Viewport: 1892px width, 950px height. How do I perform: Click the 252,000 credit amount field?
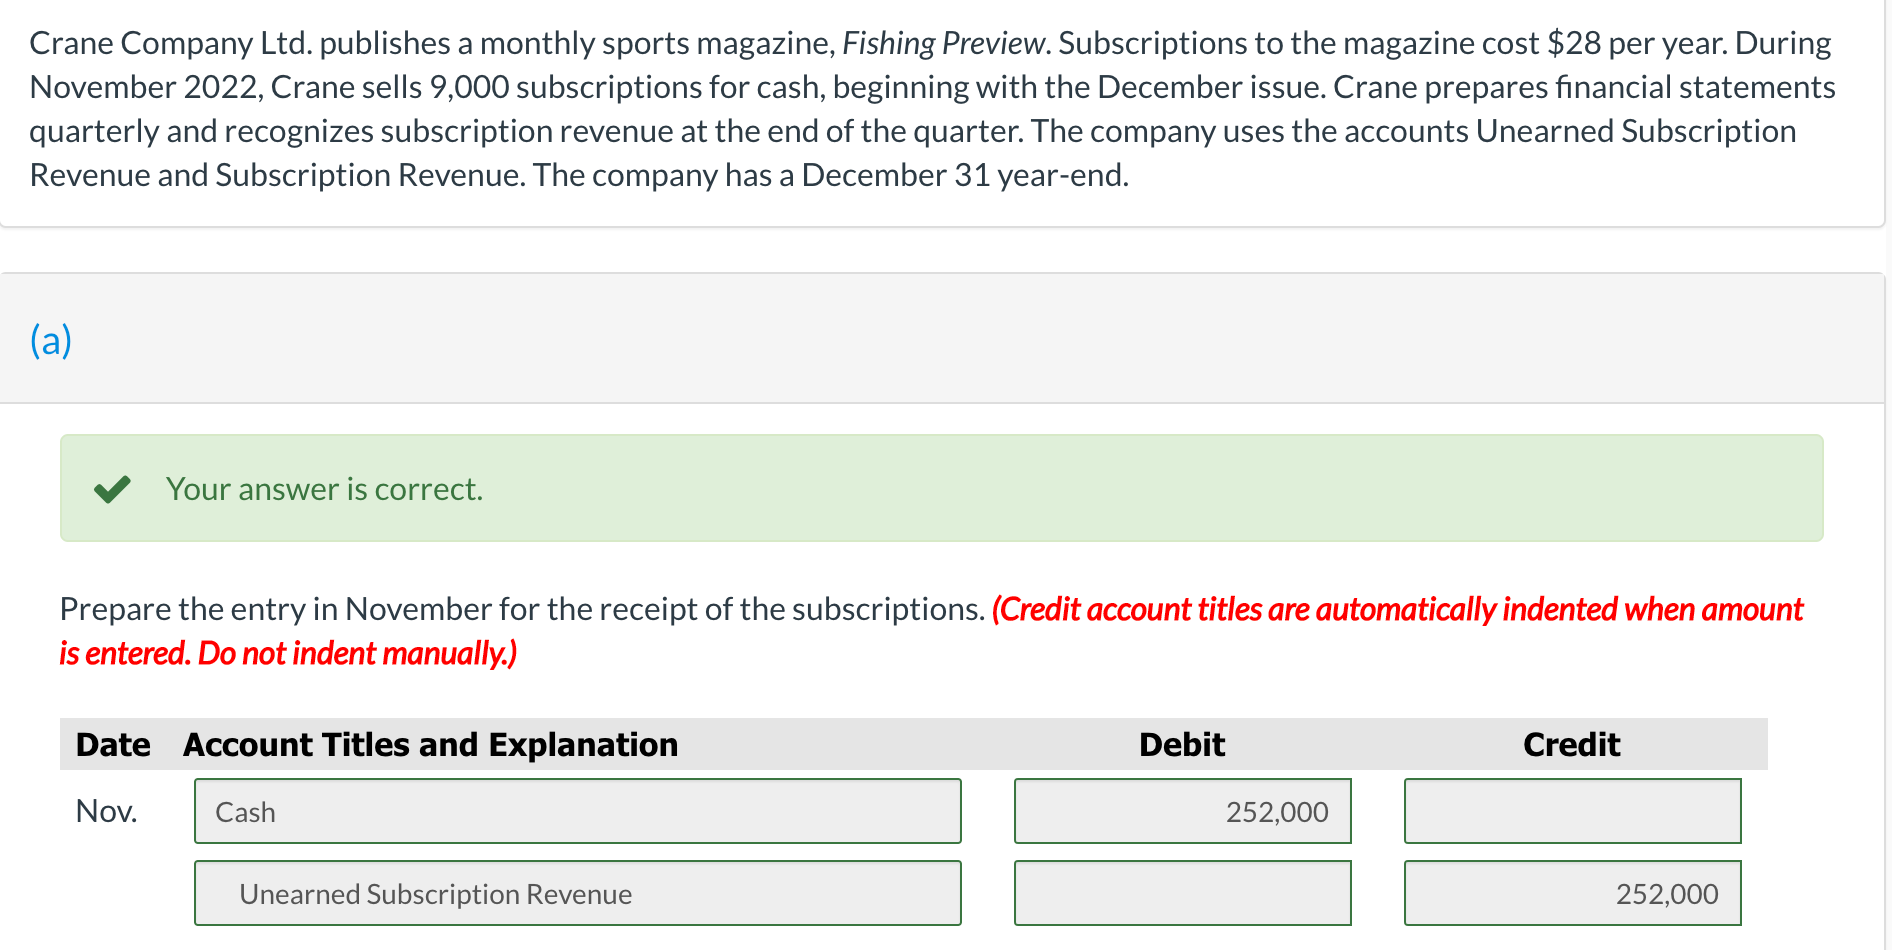click(x=1571, y=893)
